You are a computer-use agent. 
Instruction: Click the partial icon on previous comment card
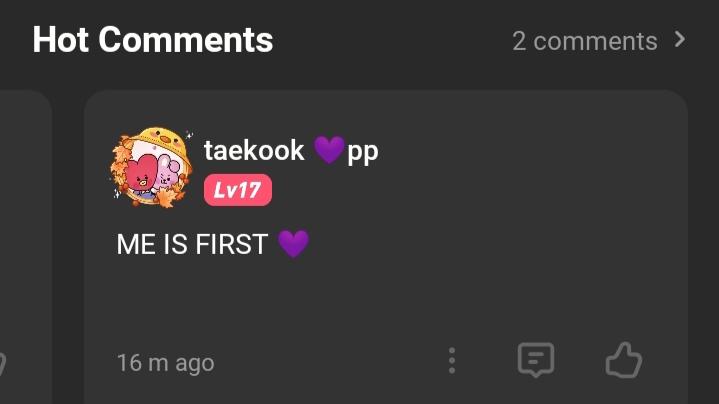click(2, 364)
